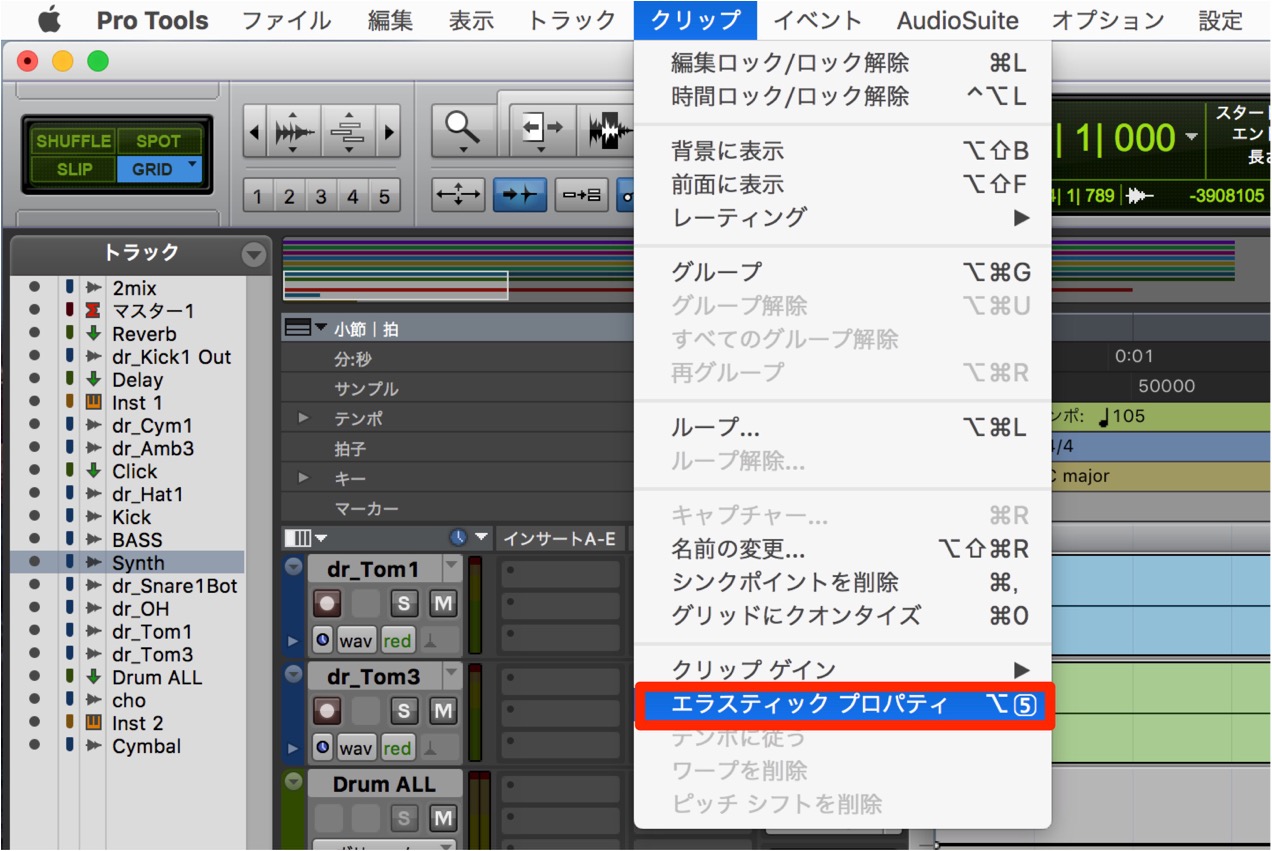
Task: Recall zoom preset 5
Action: (x=384, y=196)
